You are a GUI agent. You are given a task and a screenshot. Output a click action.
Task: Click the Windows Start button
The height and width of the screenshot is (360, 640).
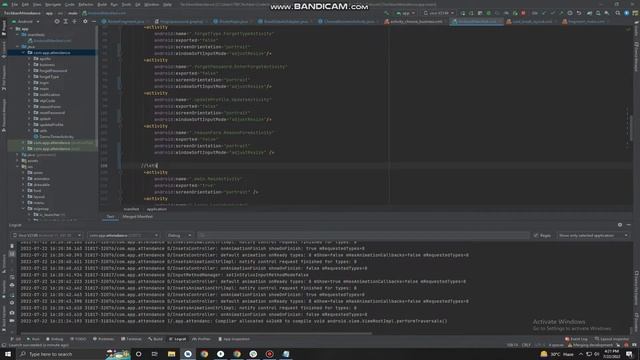[8, 354]
